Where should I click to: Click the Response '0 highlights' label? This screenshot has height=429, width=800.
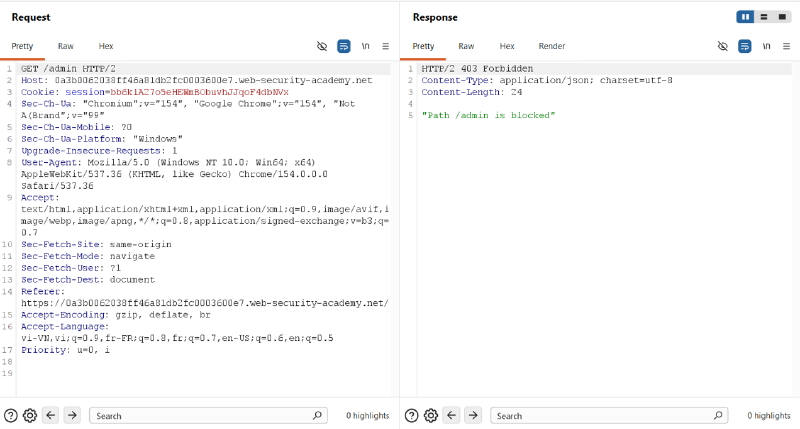768,416
